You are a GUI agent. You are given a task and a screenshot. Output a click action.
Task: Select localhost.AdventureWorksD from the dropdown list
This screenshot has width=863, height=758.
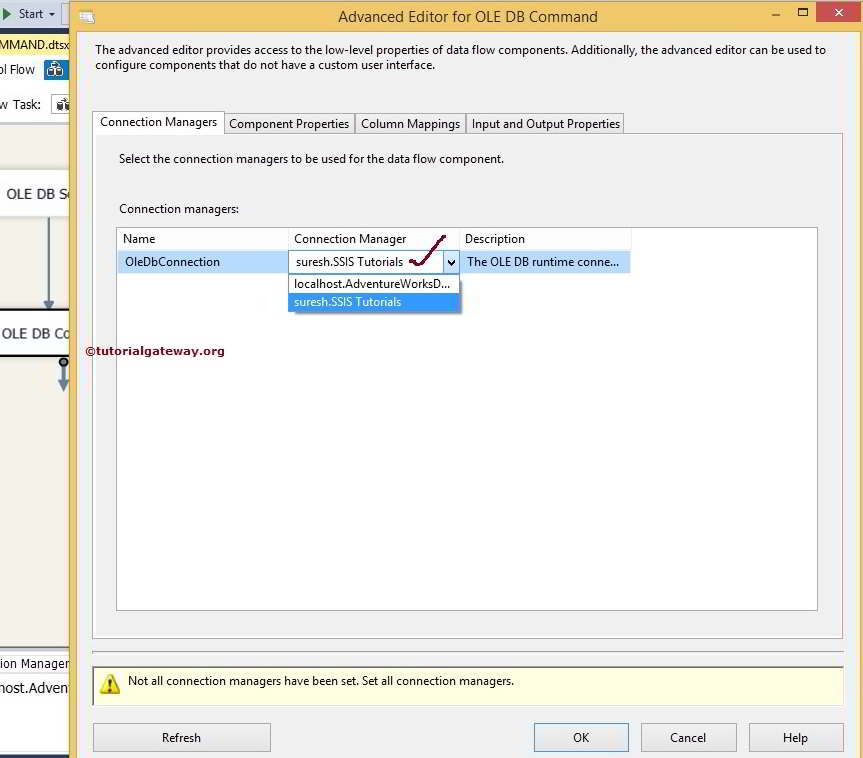372,283
